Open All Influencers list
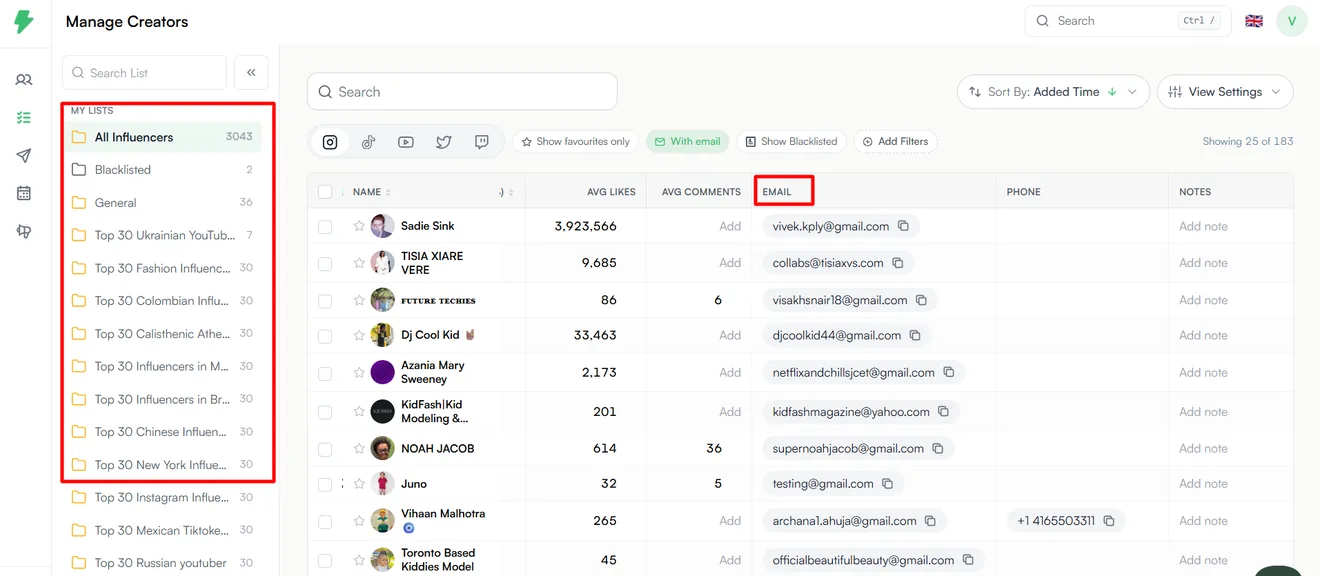1320x576 pixels. pos(163,137)
